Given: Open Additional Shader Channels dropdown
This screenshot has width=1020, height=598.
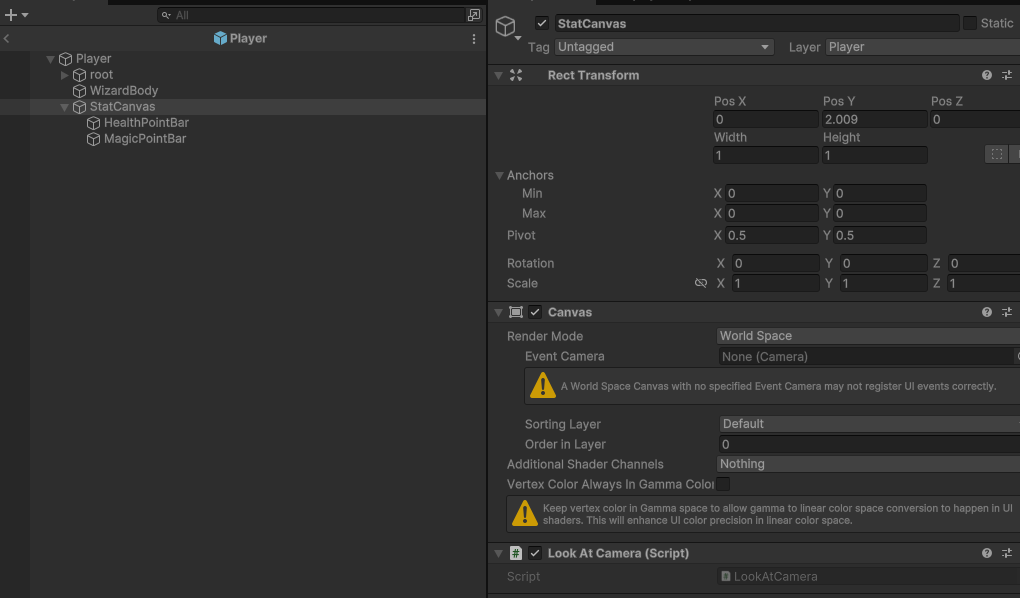Looking at the screenshot, I should [868, 464].
